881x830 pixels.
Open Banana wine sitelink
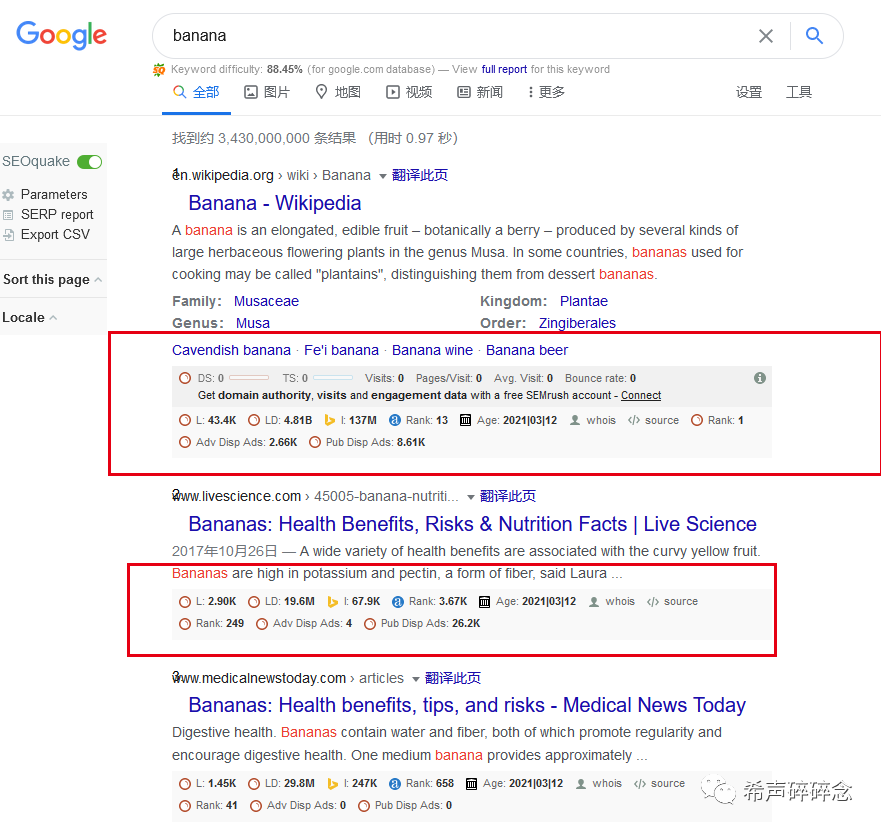432,351
